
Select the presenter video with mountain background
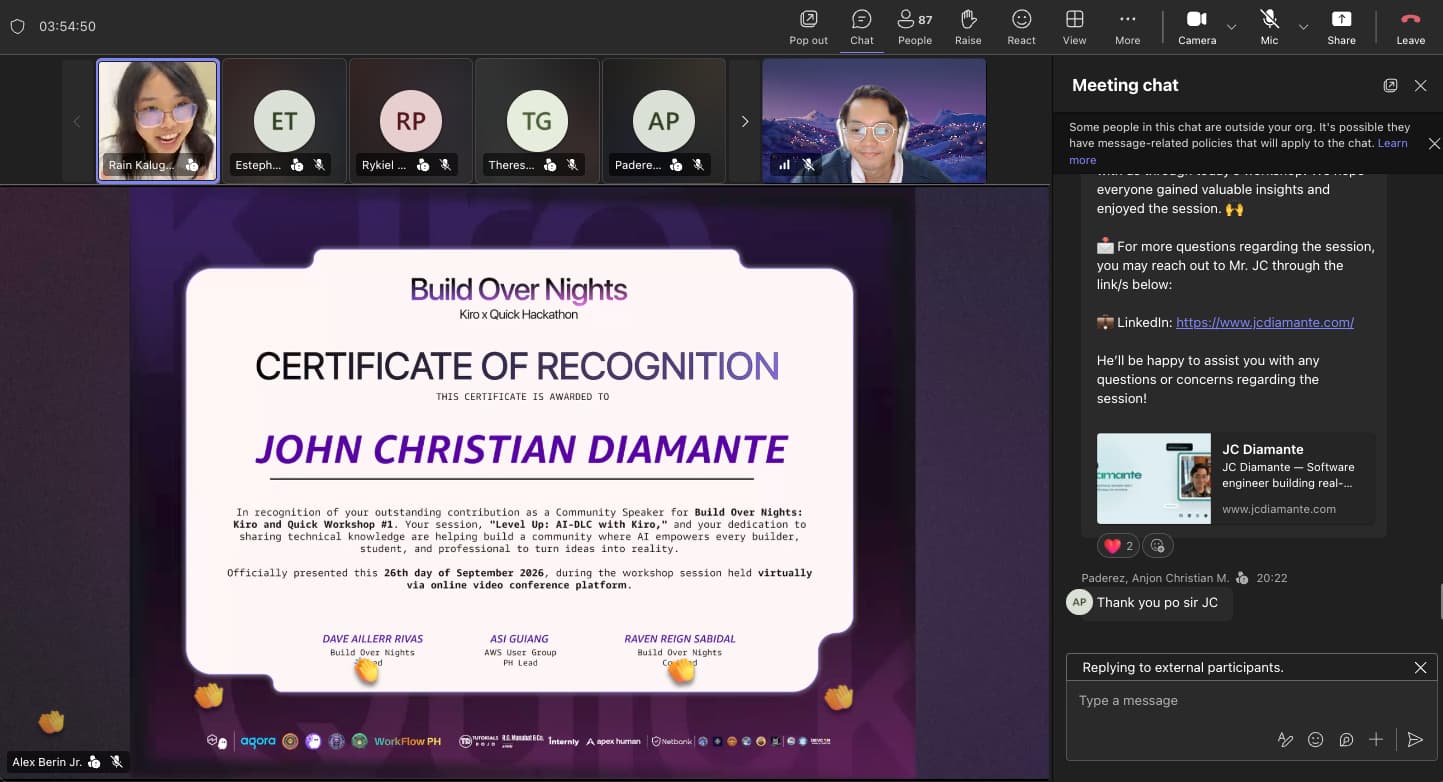[x=874, y=121]
